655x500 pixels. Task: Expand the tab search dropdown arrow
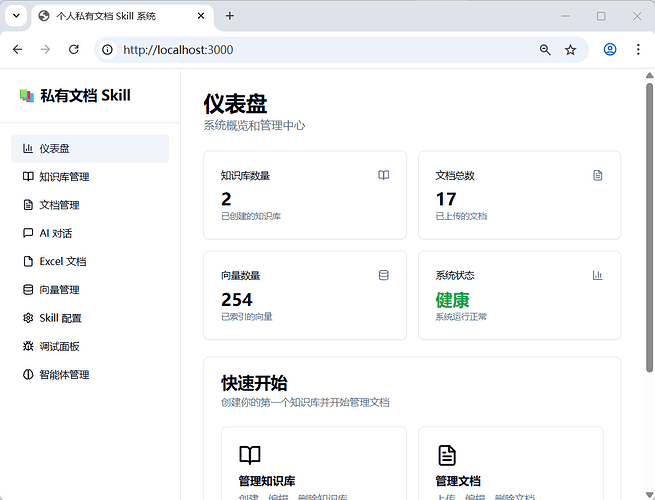16,16
